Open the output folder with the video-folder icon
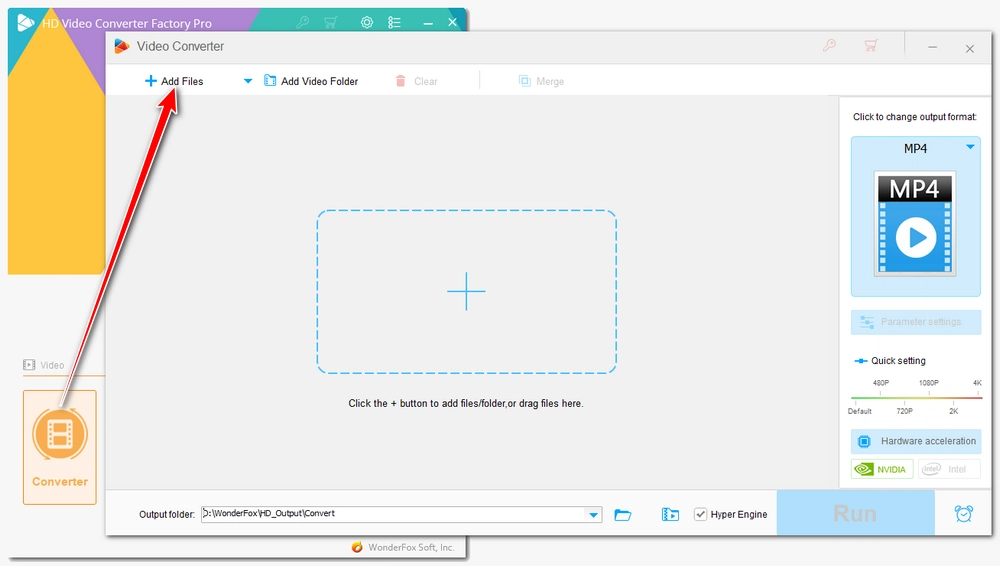 (x=670, y=514)
